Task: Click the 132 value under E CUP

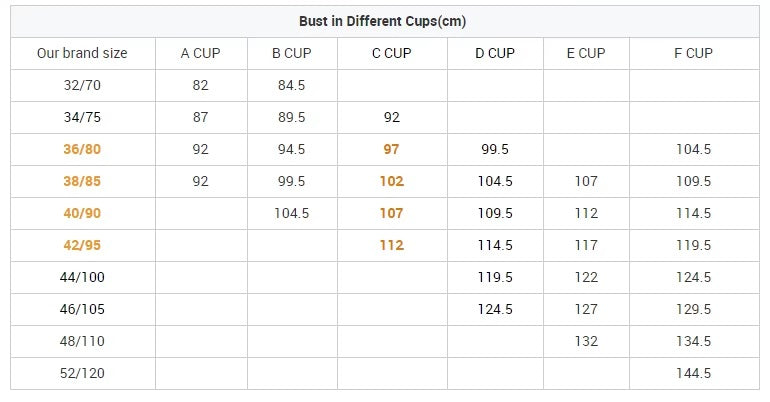Action: [586, 341]
